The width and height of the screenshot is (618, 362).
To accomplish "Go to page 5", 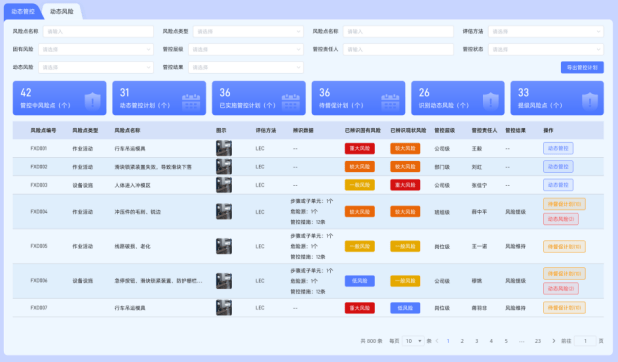I will pyautogui.click(x=506, y=341).
